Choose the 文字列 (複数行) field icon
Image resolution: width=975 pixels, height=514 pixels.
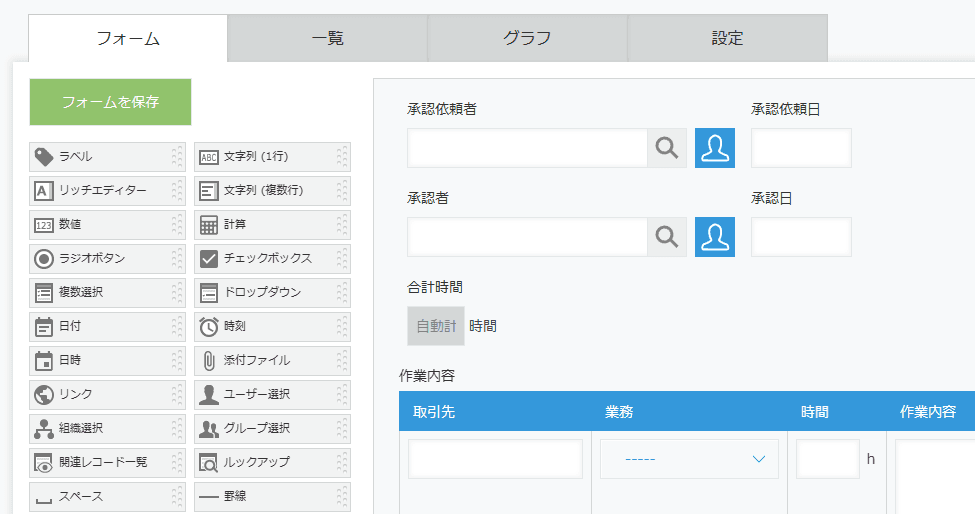[209, 191]
